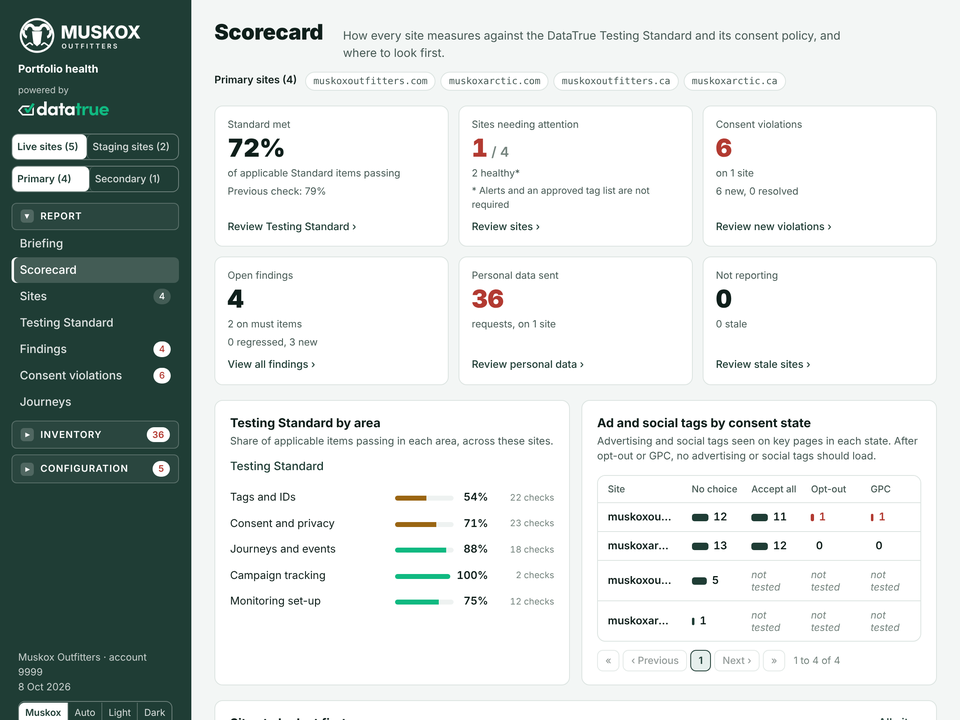Switch theme to Light
This screenshot has width=960, height=720.
point(119,712)
